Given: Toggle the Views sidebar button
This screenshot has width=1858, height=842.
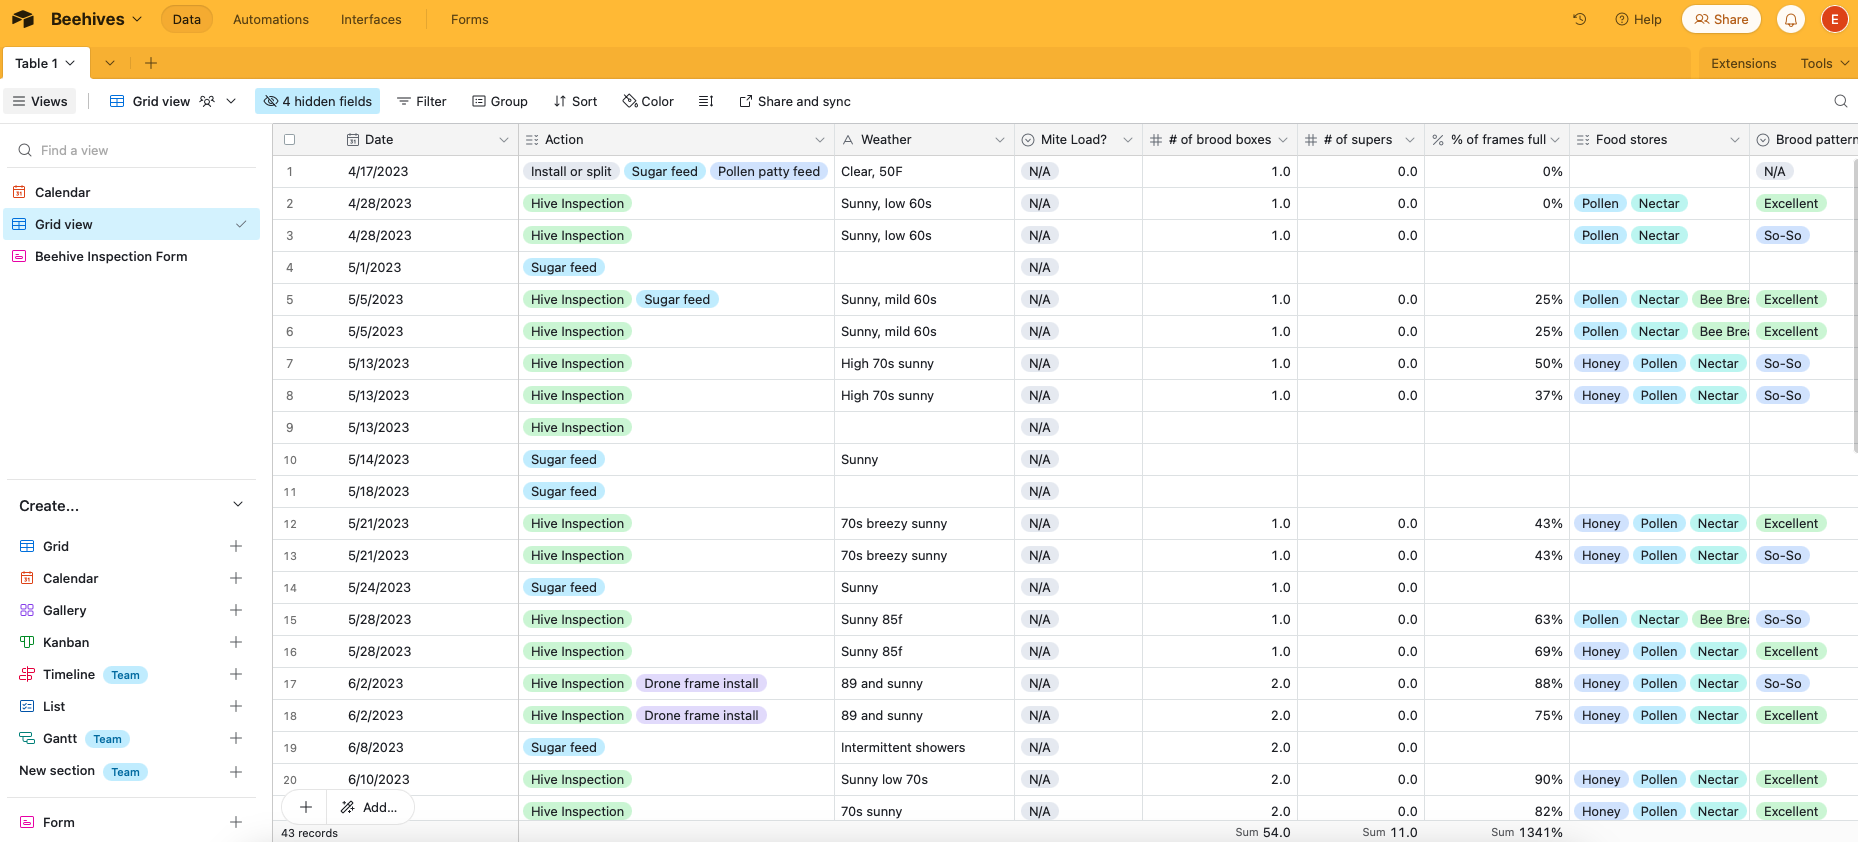Looking at the screenshot, I should (x=40, y=101).
